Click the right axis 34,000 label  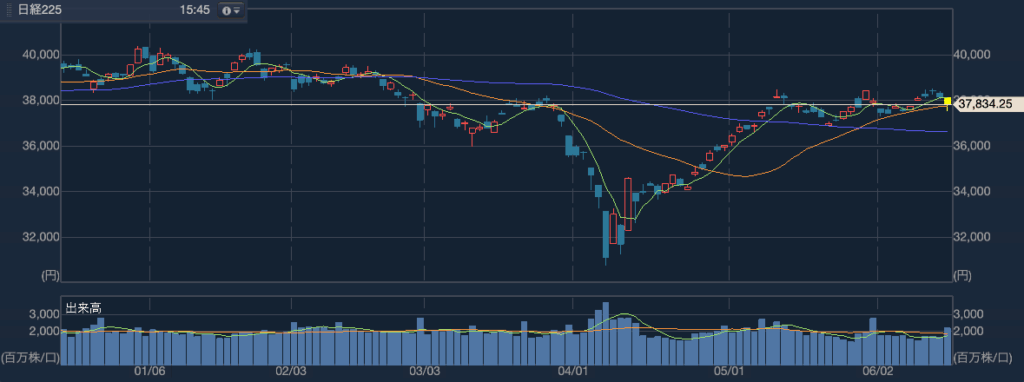[x=972, y=191]
